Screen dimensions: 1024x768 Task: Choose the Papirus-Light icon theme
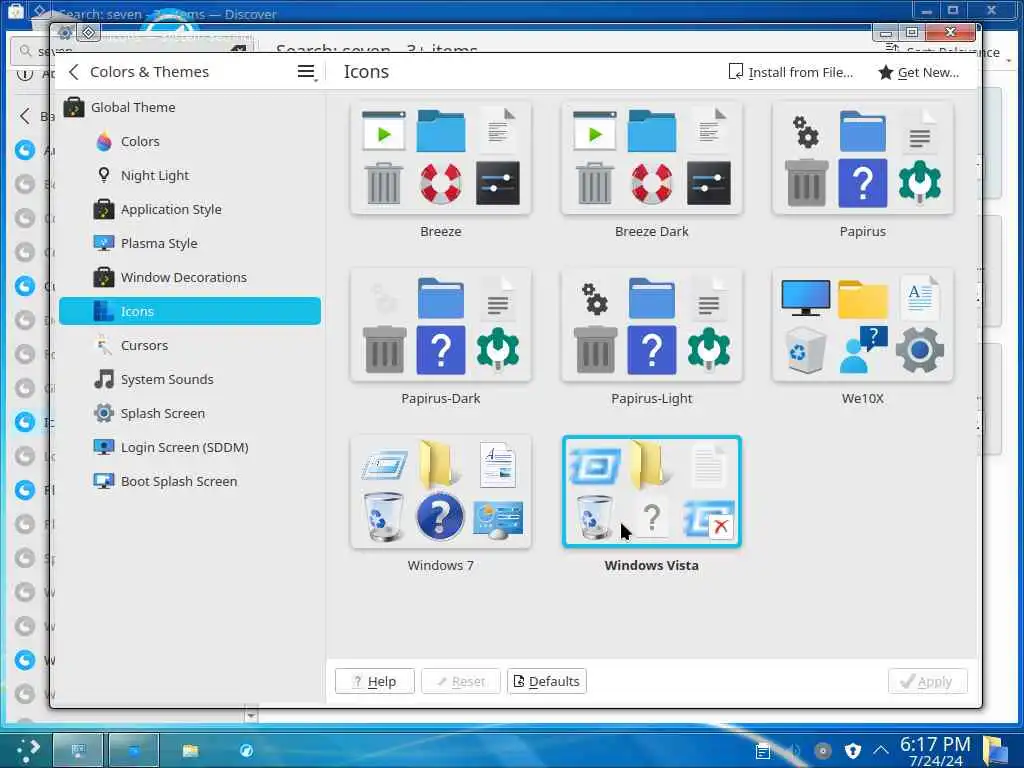pyautogui.click(x=652, y=325)
